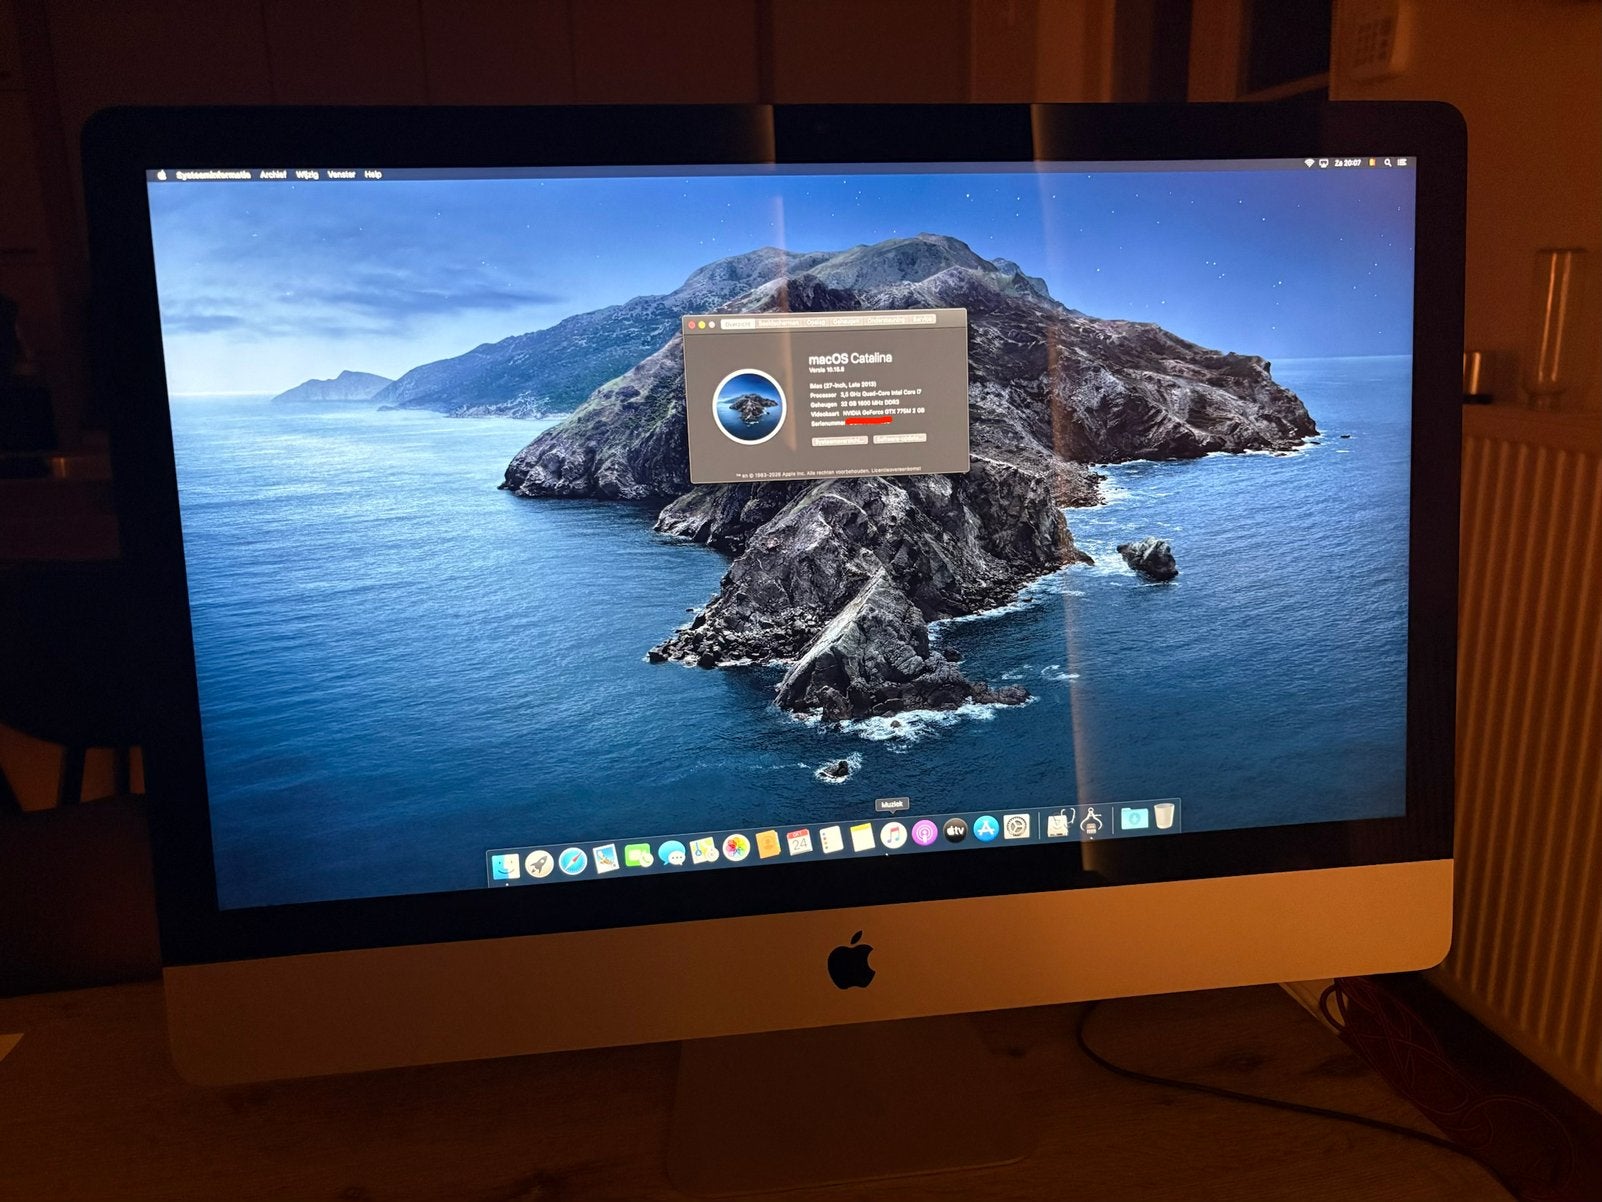
Task: Open the Mail stamp icon in Dock
Action: pyautogui.click(x=606, y=858)
